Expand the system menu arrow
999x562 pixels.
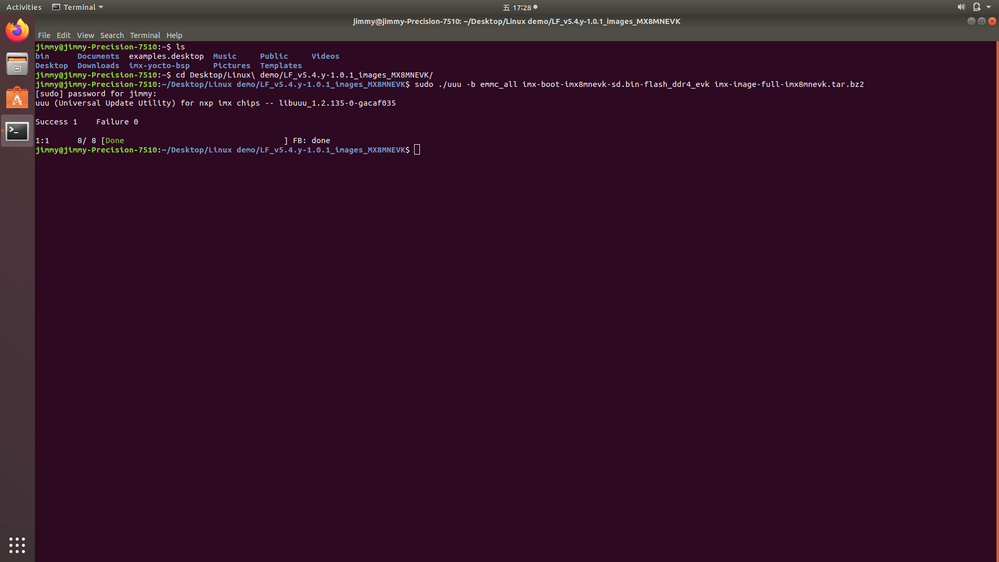click(x=989, y=7)
